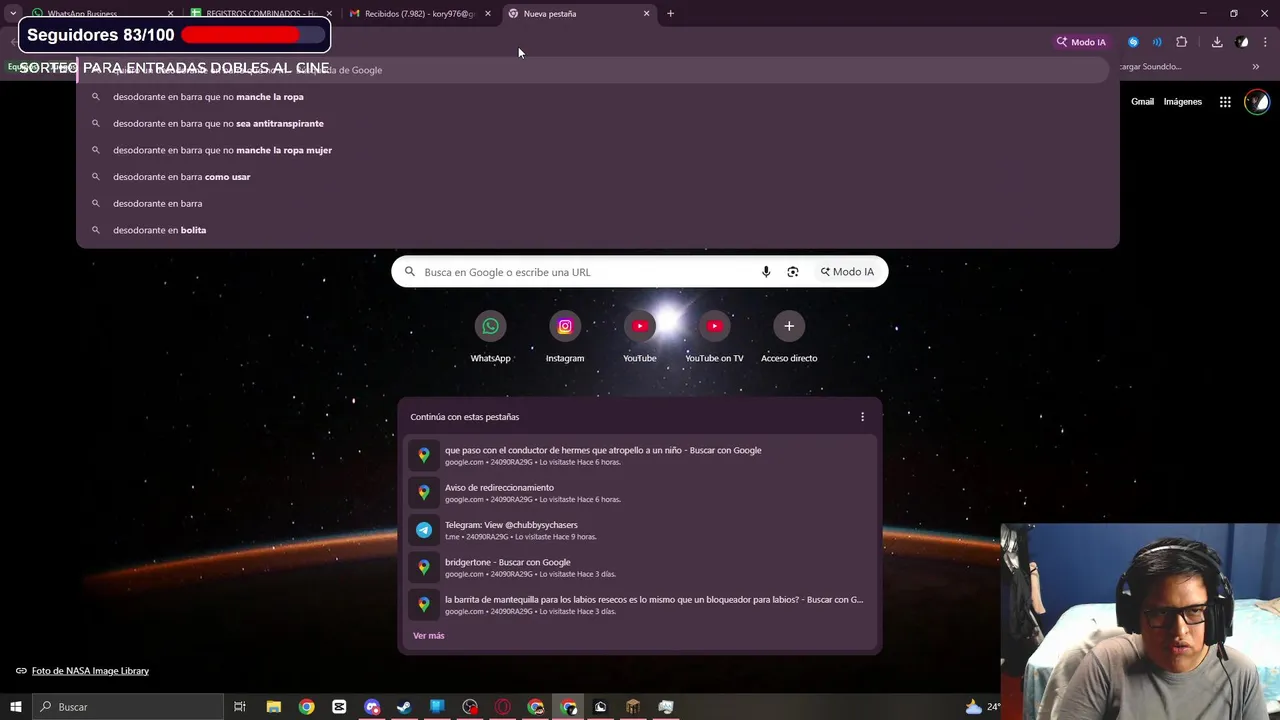This screenshot has width=1280, height=720.
Task: Click Modo IA inside the search box
Action: click(847, 272)
